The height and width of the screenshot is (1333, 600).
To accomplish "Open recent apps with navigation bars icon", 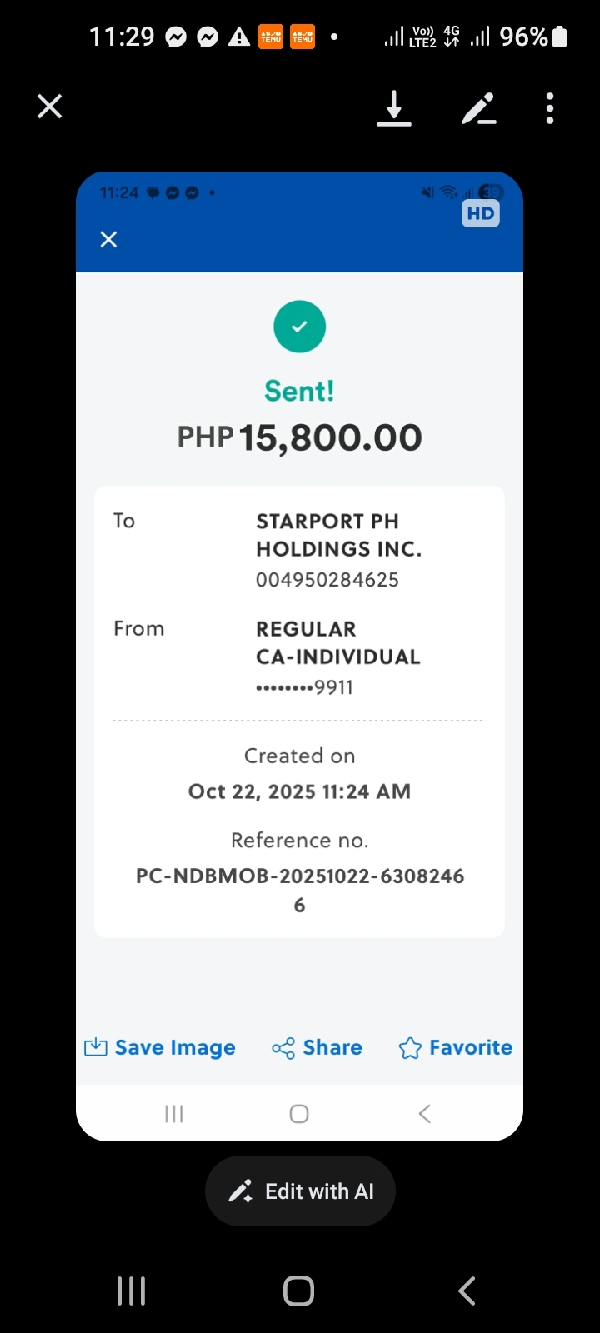I will [x=132, y=1291].
